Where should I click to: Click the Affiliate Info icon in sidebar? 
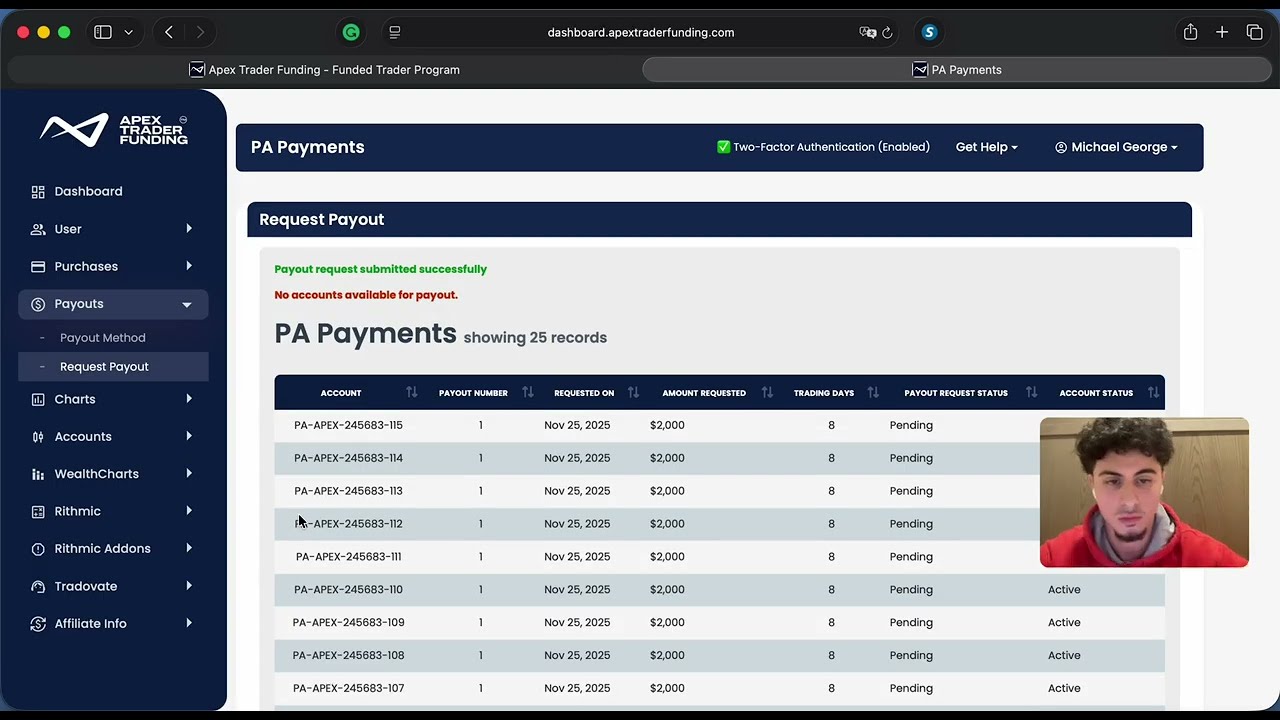(x=38, y=624)
